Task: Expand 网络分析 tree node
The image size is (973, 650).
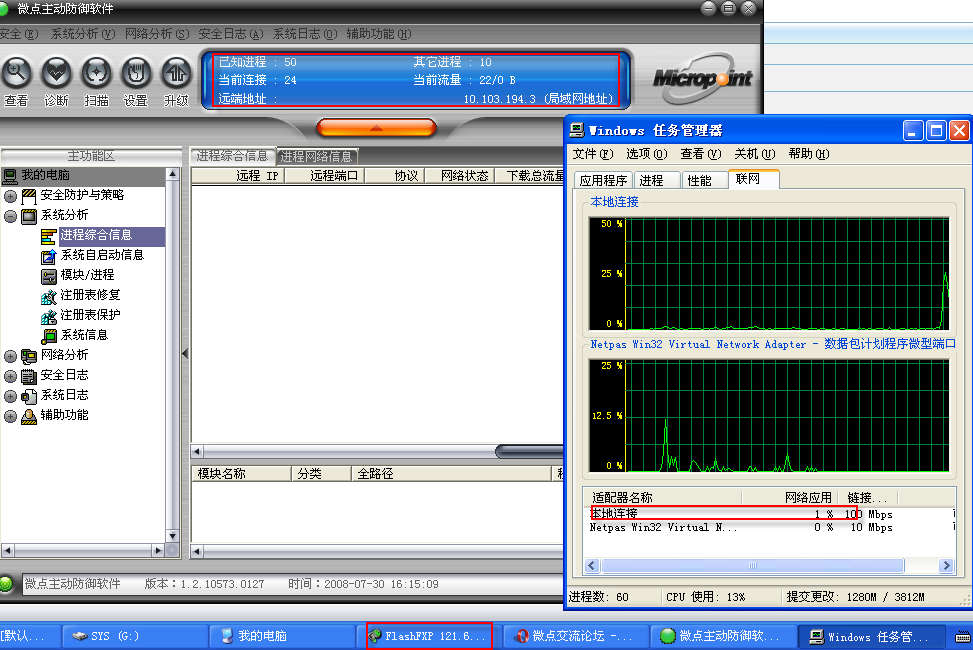Action: [x=10, y=356]
